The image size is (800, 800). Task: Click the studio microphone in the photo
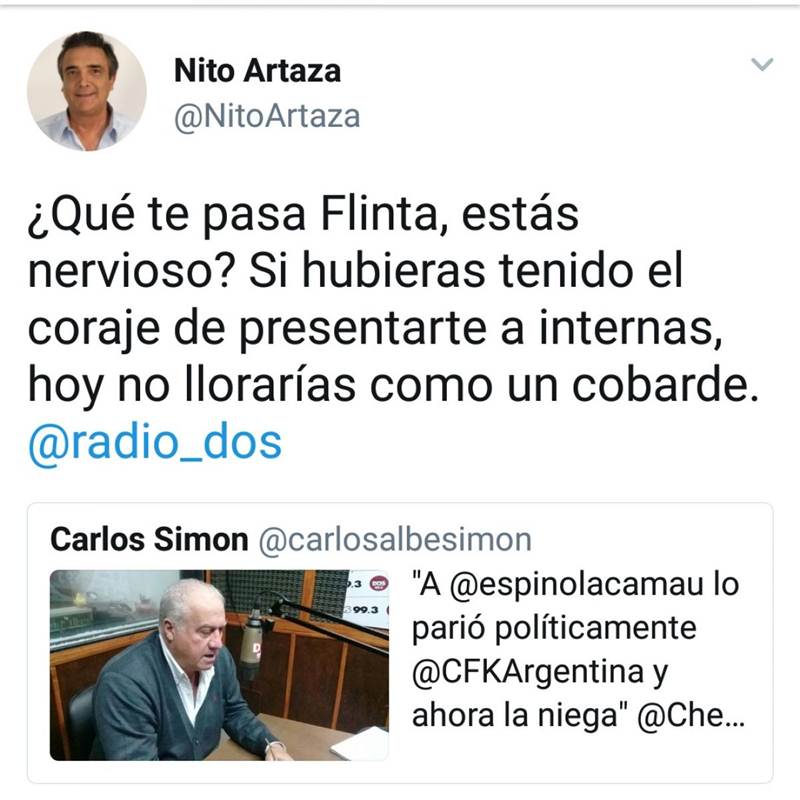(x=252, y=644)
